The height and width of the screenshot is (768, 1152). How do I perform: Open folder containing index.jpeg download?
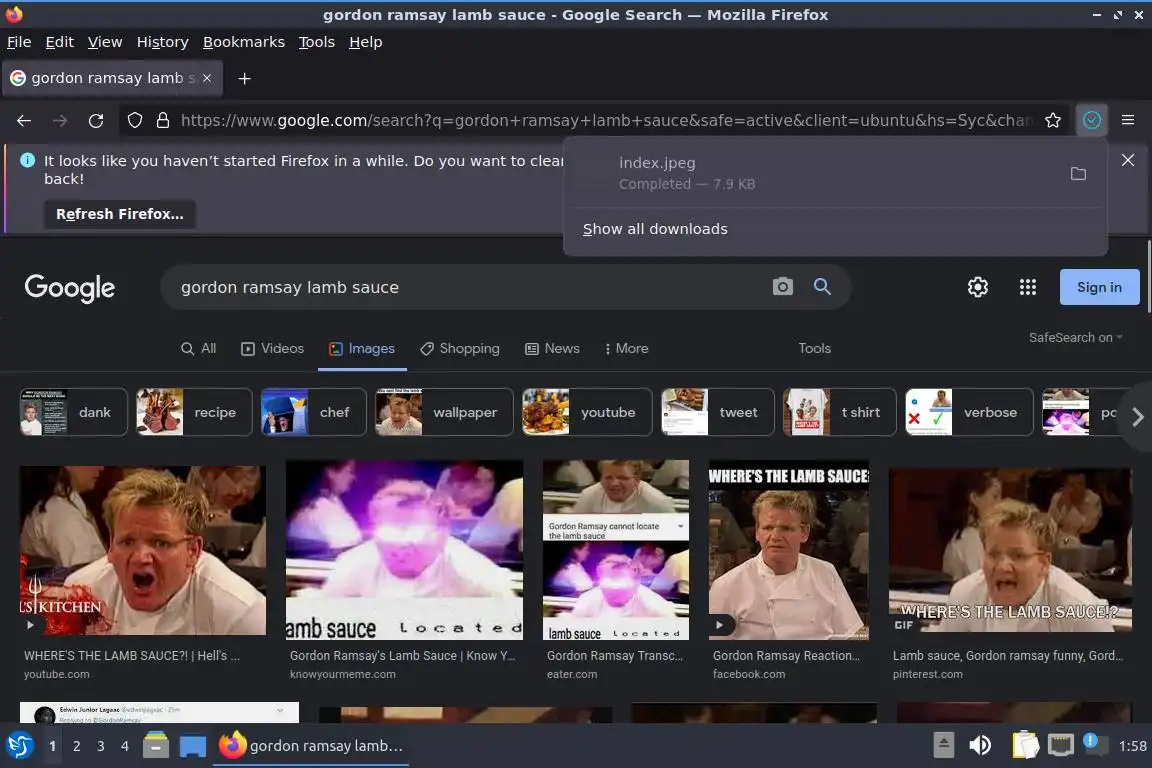(1078, 173)
